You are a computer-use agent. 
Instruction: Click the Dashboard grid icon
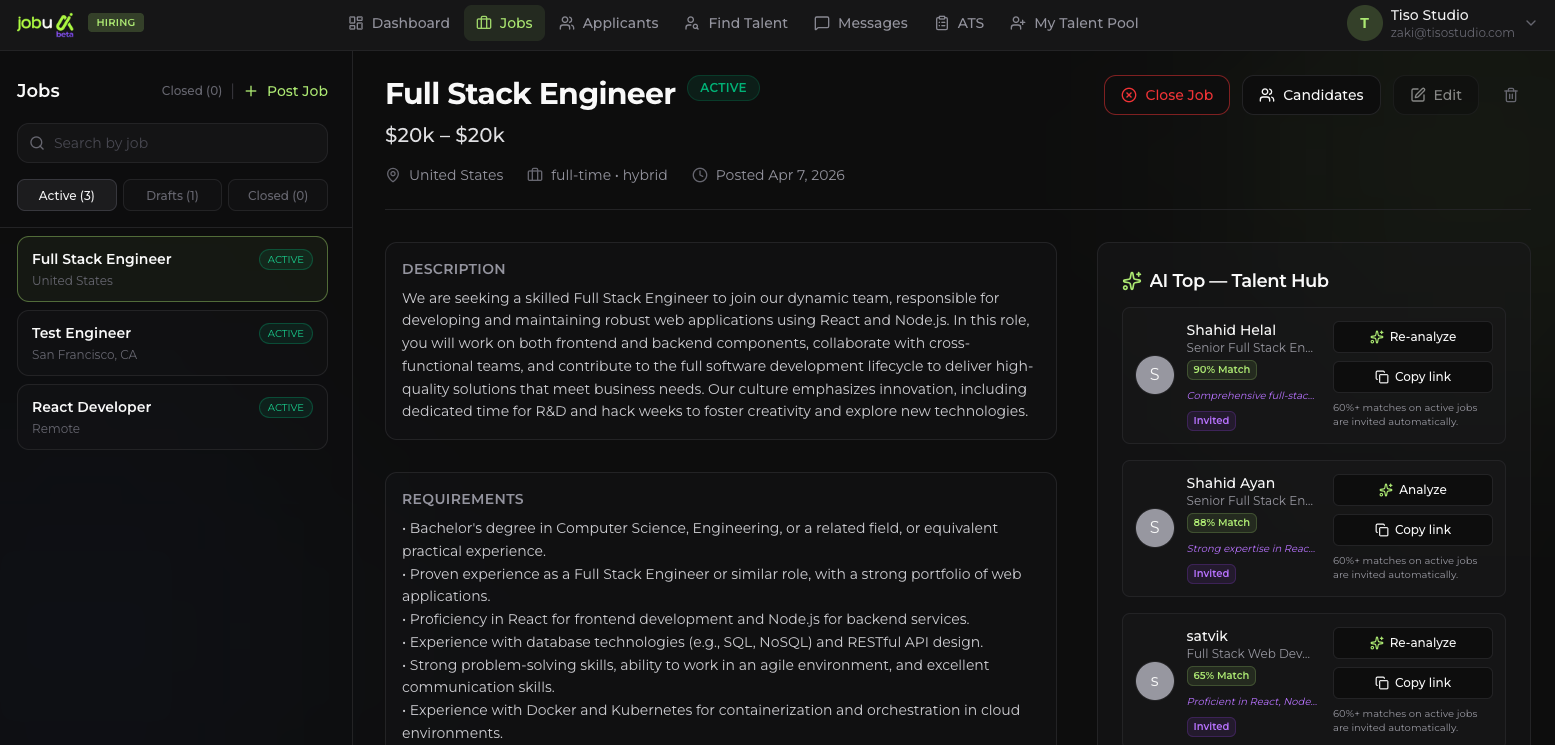pyautogui.click(x=356, y=23)
